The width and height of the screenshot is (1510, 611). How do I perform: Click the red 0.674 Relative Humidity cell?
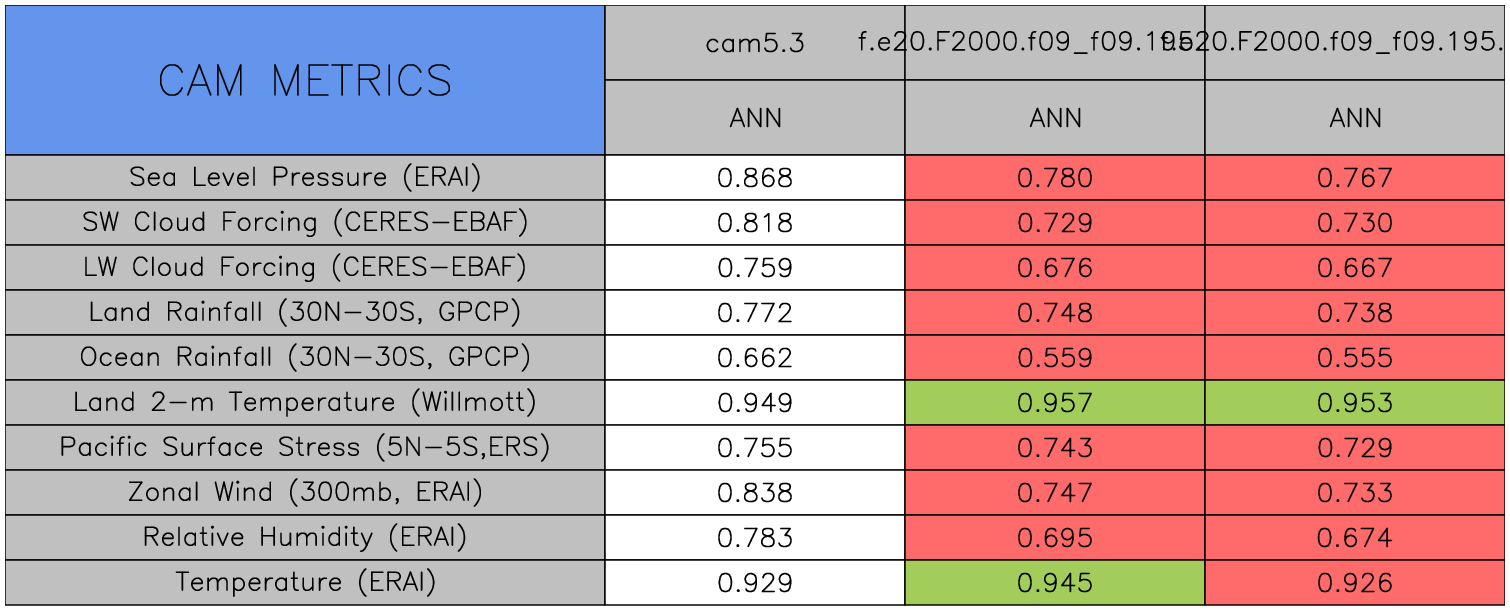coord(1355,538)
